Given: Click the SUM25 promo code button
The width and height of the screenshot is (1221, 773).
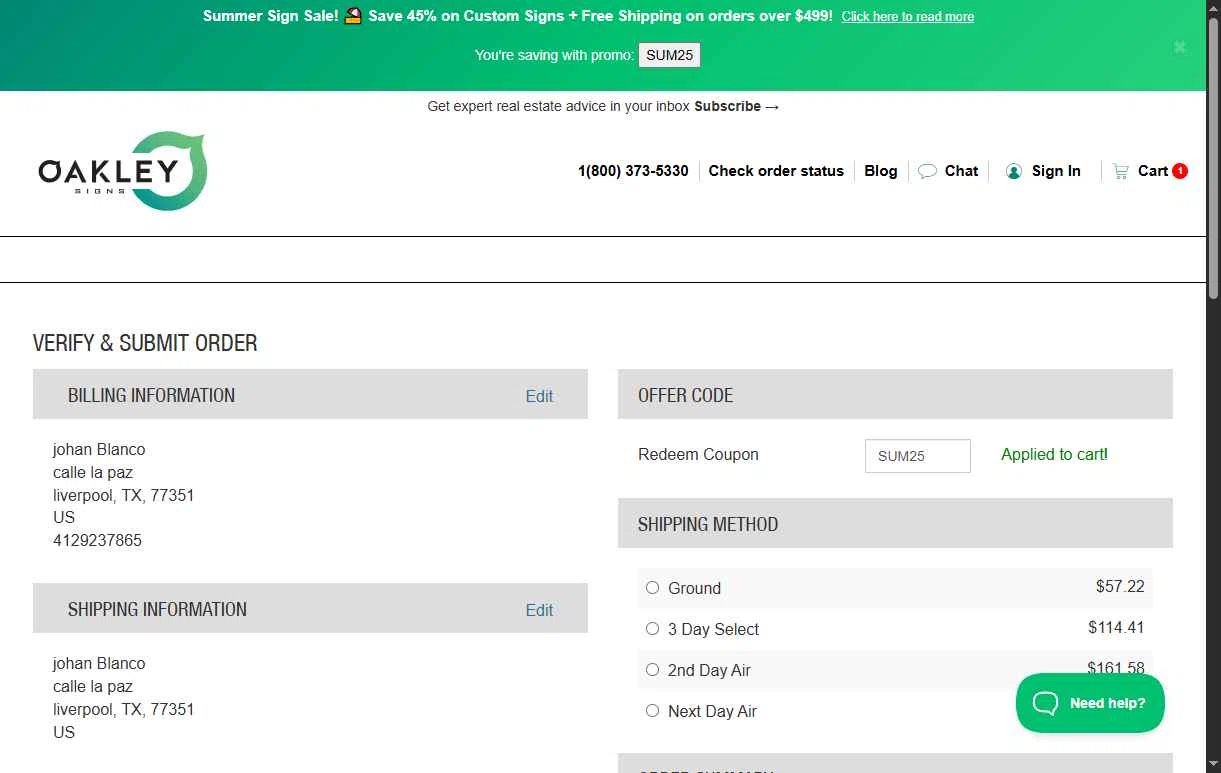Looking at the screenshot, I should (670, 55).
